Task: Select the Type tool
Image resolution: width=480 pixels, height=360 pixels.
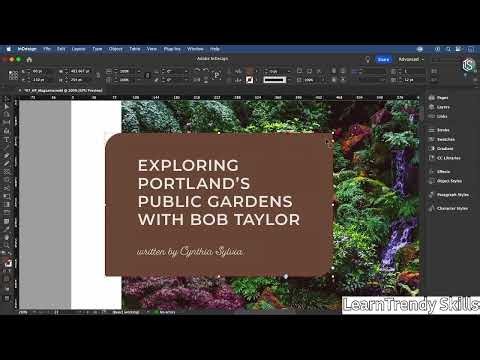Action: [x=7, y=139]
